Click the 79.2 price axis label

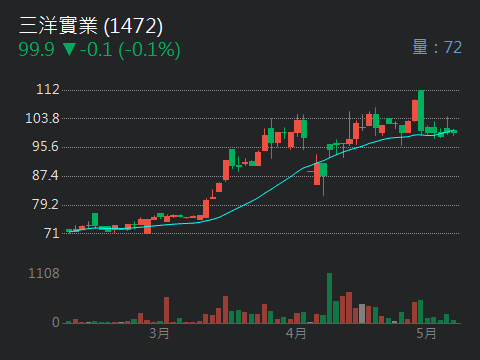45,204
